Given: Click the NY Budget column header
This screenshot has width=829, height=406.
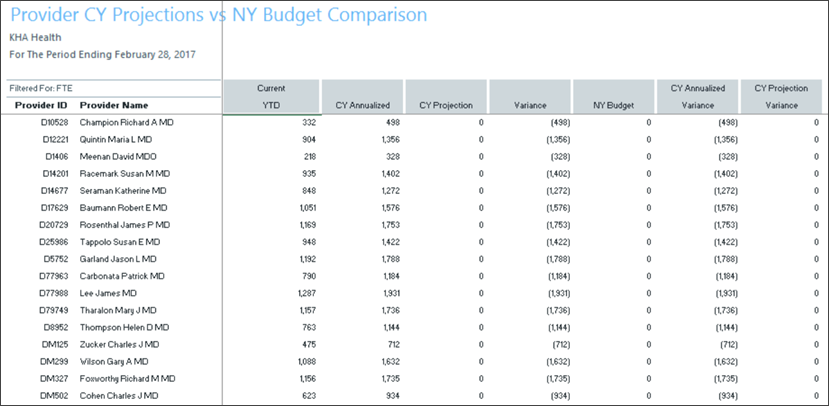Looking at the screenshot, I should pyautogui.click(x=615, y=104).
